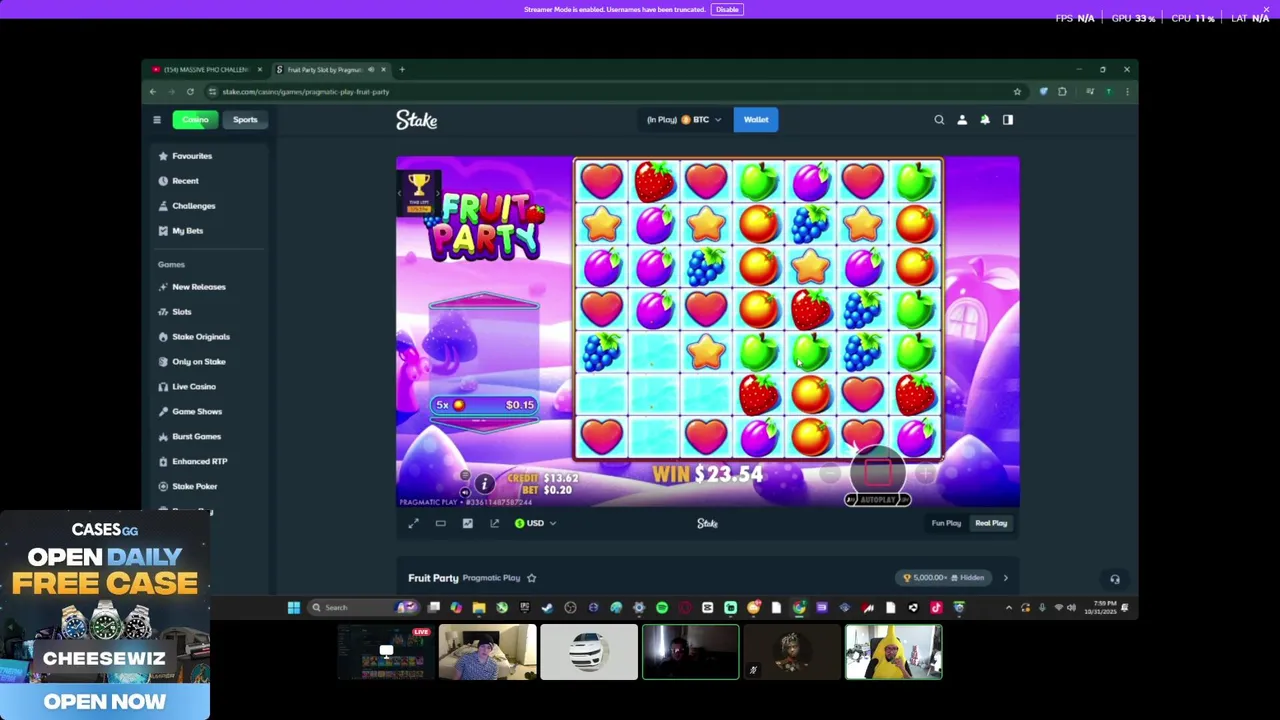Viewport: 1280px width, 720px height.
Task: Open Enhanced RTP category
Action: 199,462
